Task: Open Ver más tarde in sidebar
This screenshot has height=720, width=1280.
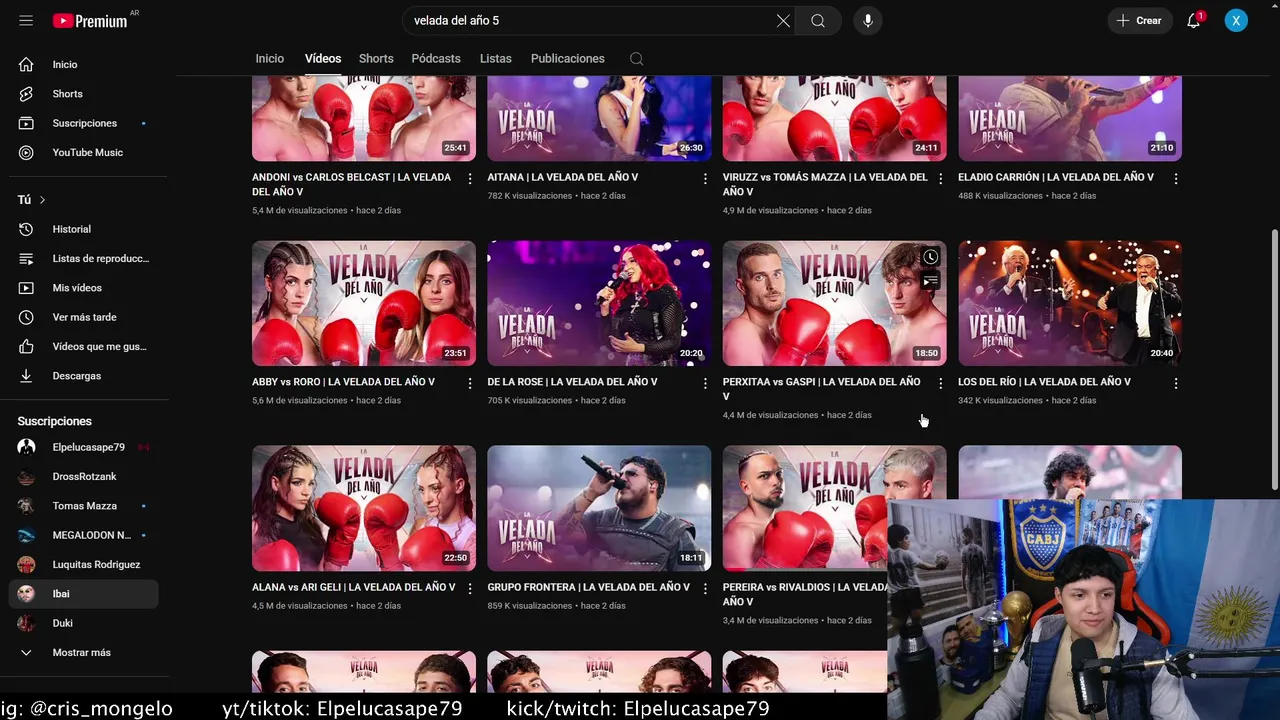Action: coord(84,317)
